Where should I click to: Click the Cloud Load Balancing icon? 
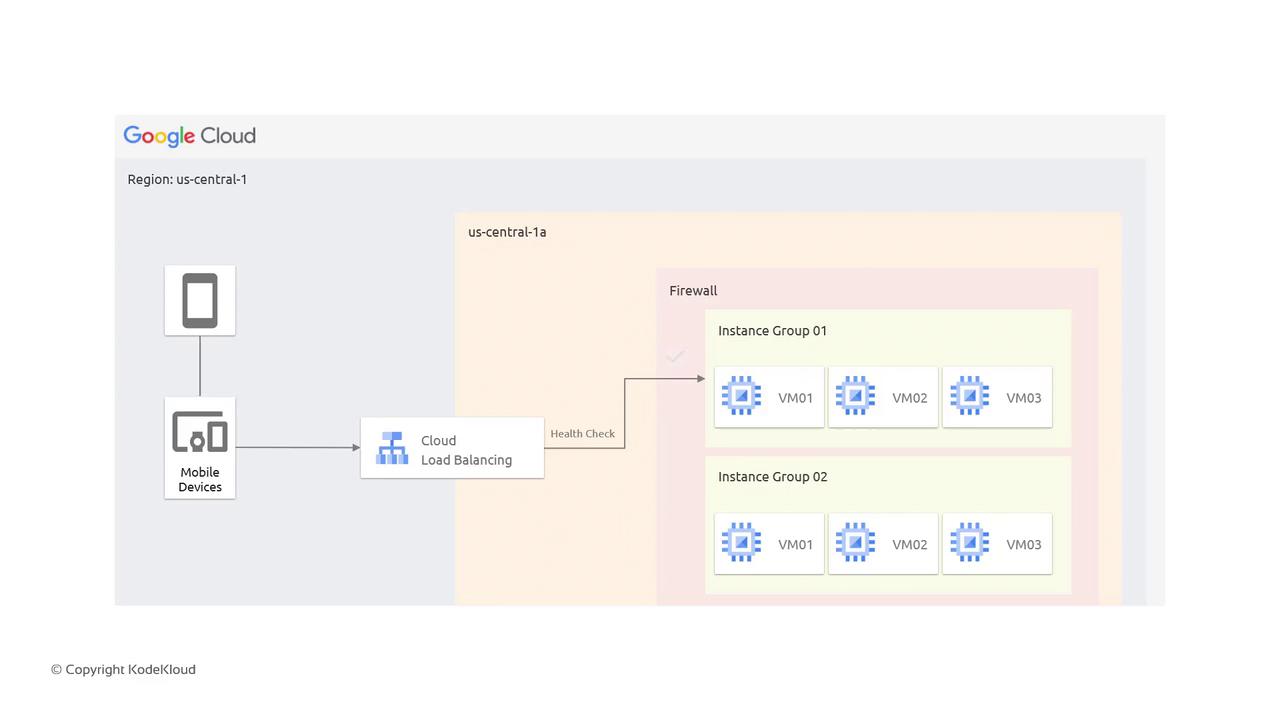(x=392, y=448)
